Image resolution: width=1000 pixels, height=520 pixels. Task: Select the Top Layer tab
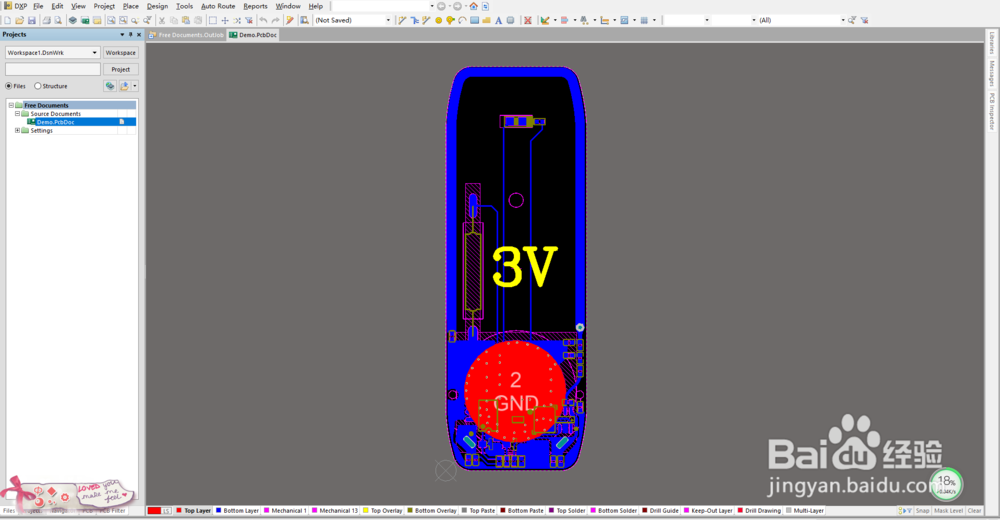[193, 510]
